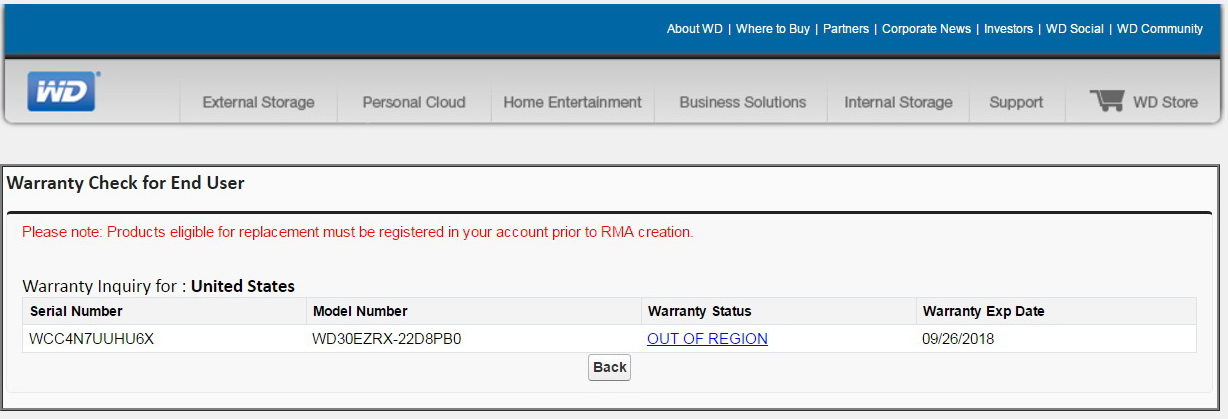The image size is (1228, 419).
Task: Click the Warranty Status column header
Action: [x=699, y=311]
